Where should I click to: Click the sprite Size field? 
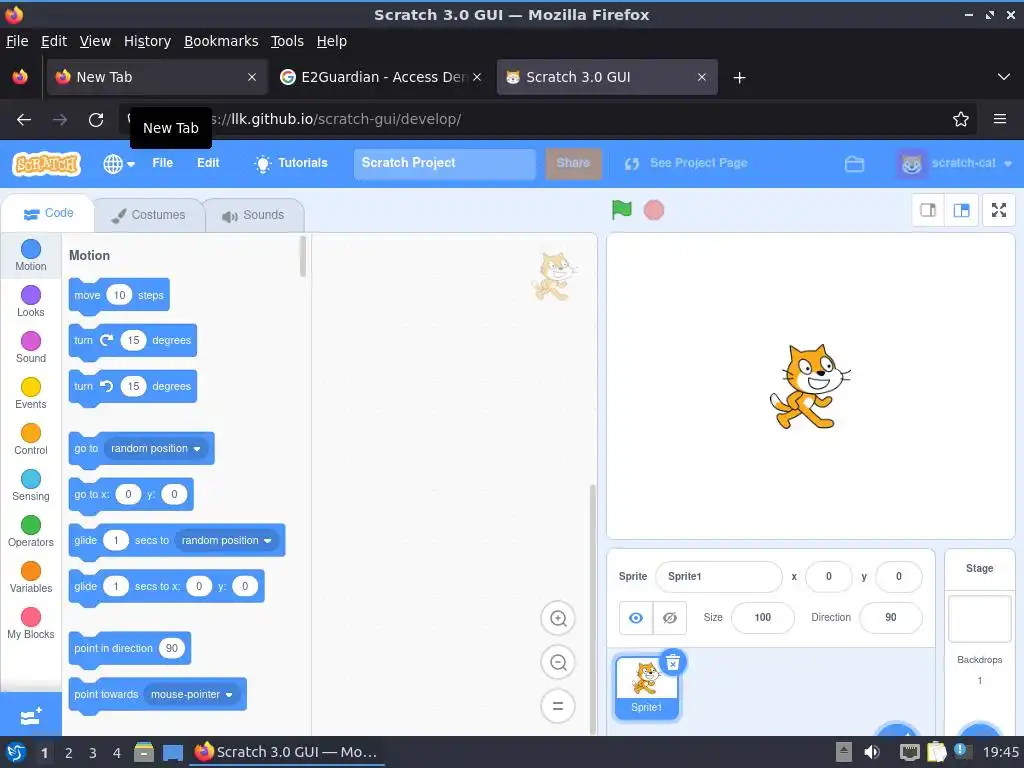point(762,618)
